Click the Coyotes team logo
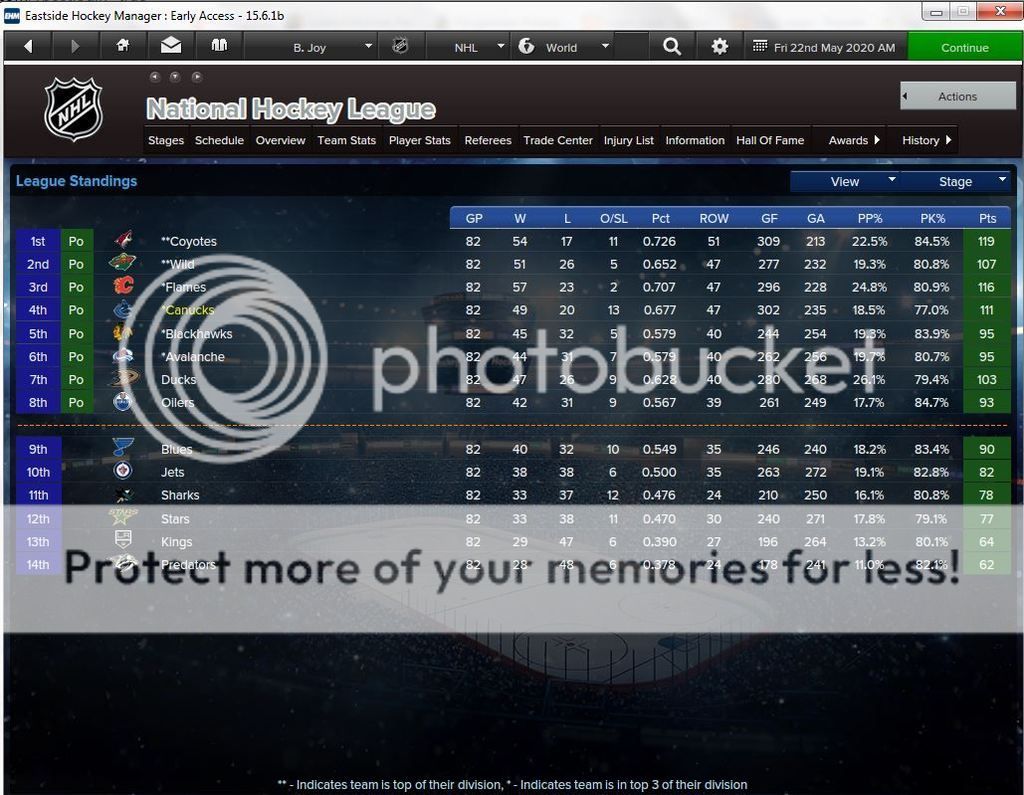The width and height of the screenshot is (1024, 795). pos(123,240)
